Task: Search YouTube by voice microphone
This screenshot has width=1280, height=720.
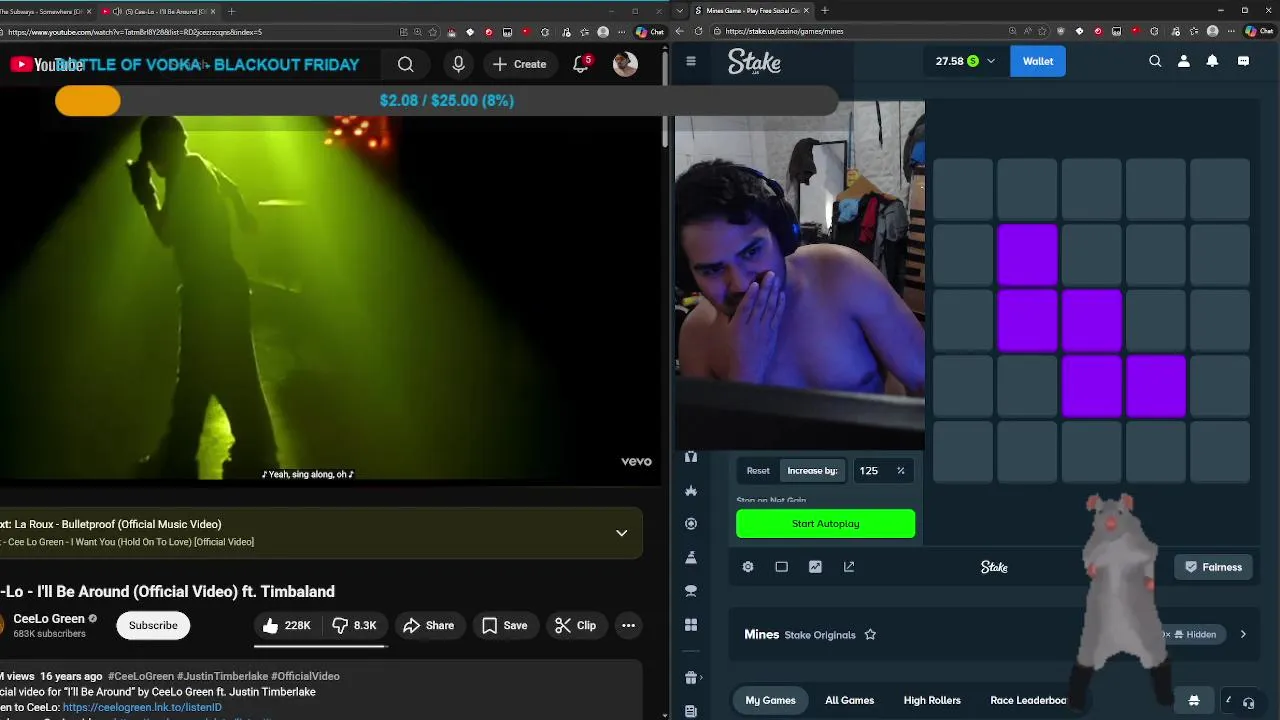Action: click(458, 64)
